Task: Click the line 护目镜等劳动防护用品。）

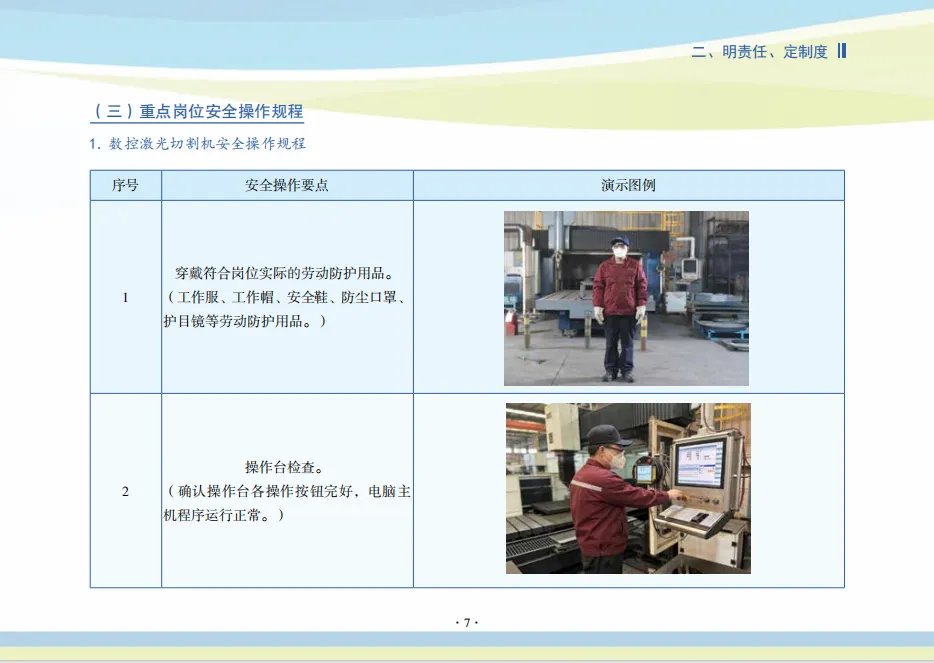Action: tap(245, 321)
